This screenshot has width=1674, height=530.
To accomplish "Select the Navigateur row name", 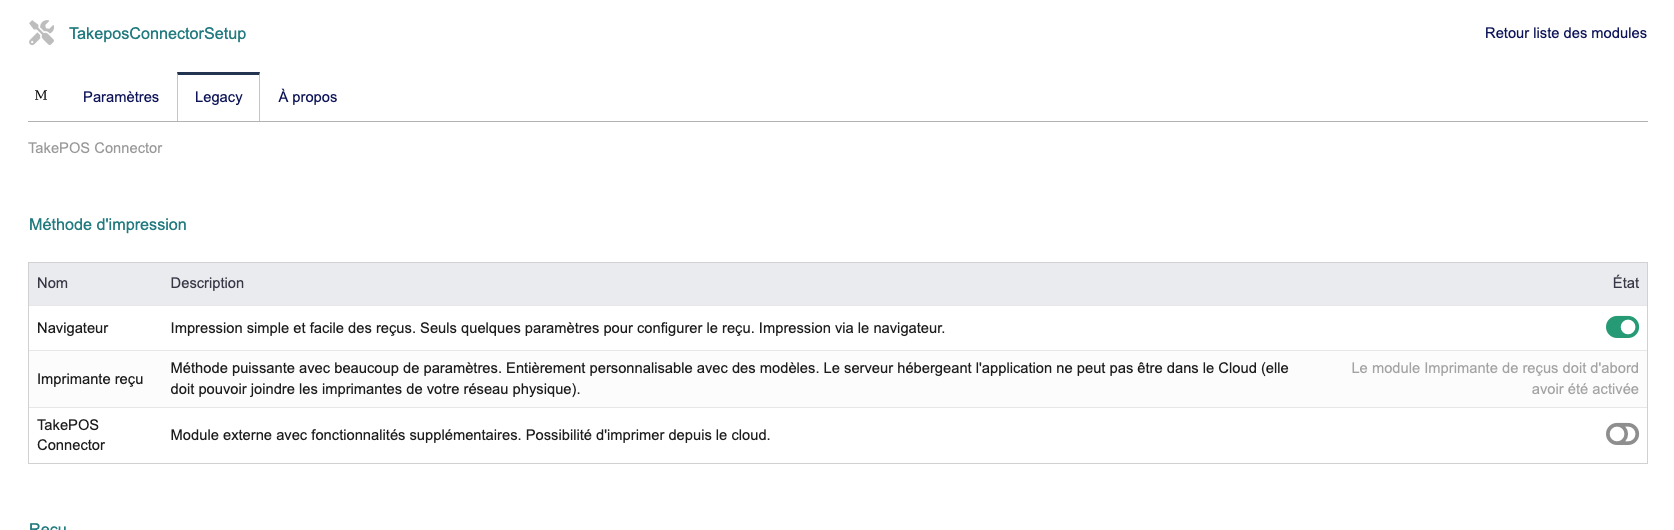I will [73, 328].
